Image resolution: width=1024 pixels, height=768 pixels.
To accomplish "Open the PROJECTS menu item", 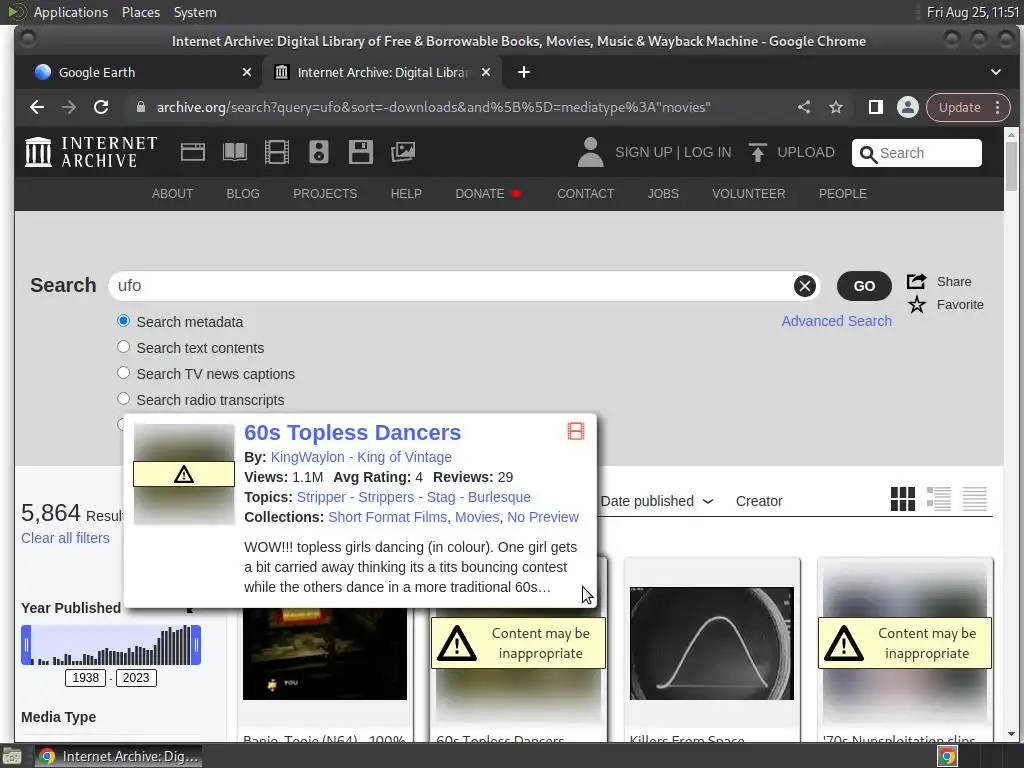I will click(325, 194).
